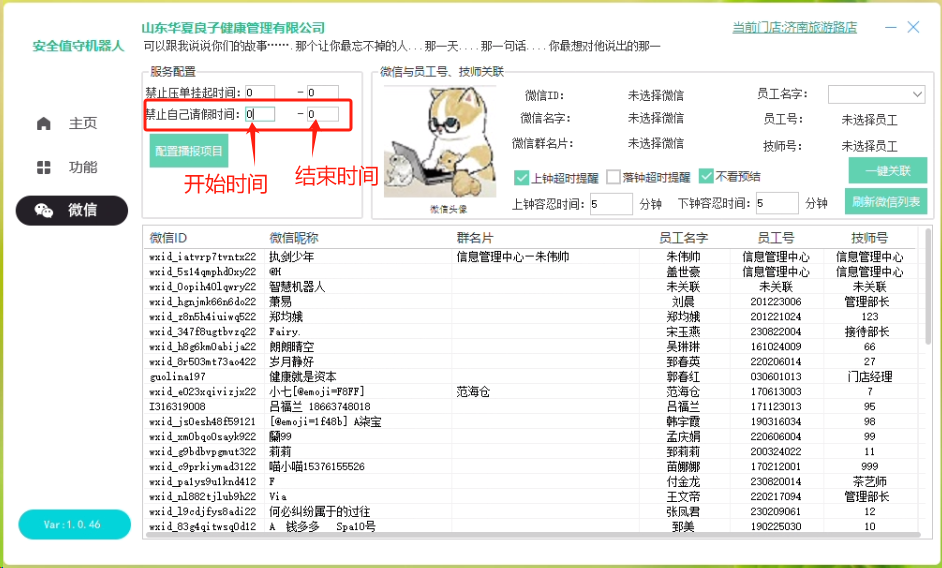
Task: Click the home icon beside 主页
Action: pyautogui.click(x=43, y=123)
